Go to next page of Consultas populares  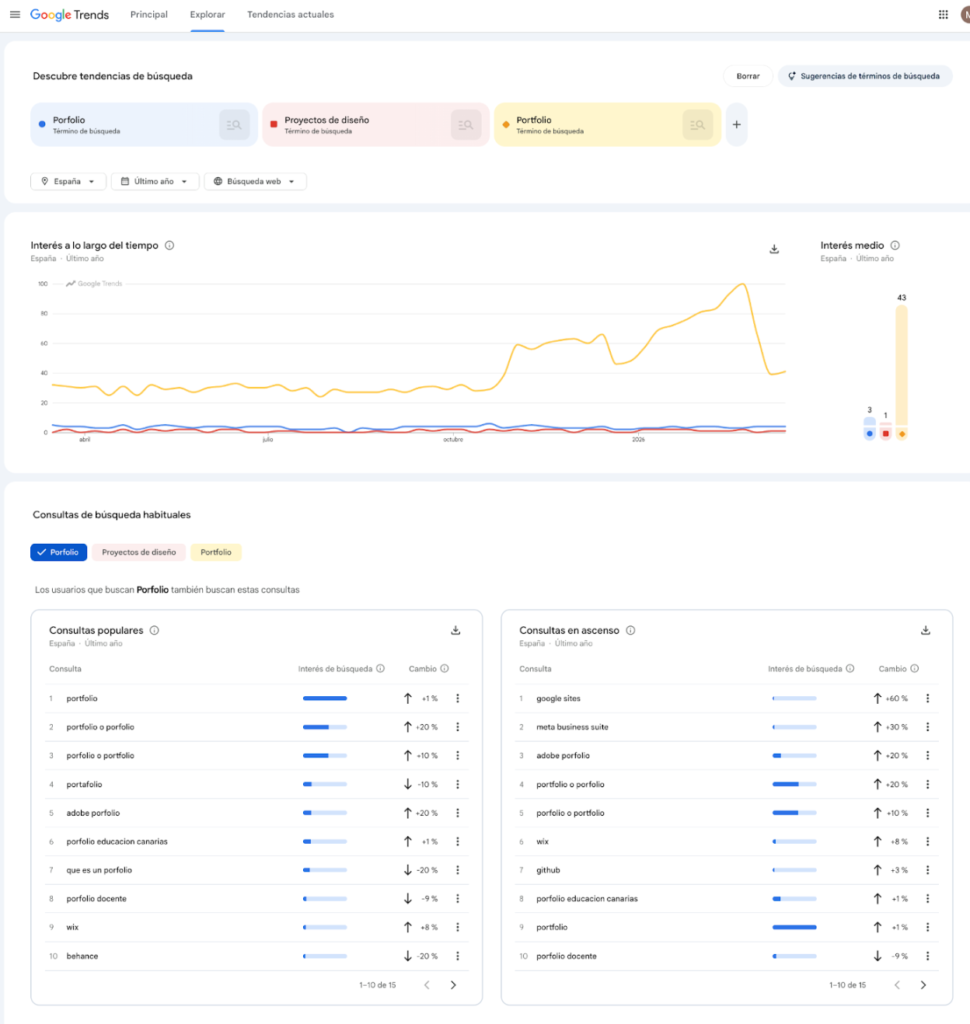tap(453, 985)
